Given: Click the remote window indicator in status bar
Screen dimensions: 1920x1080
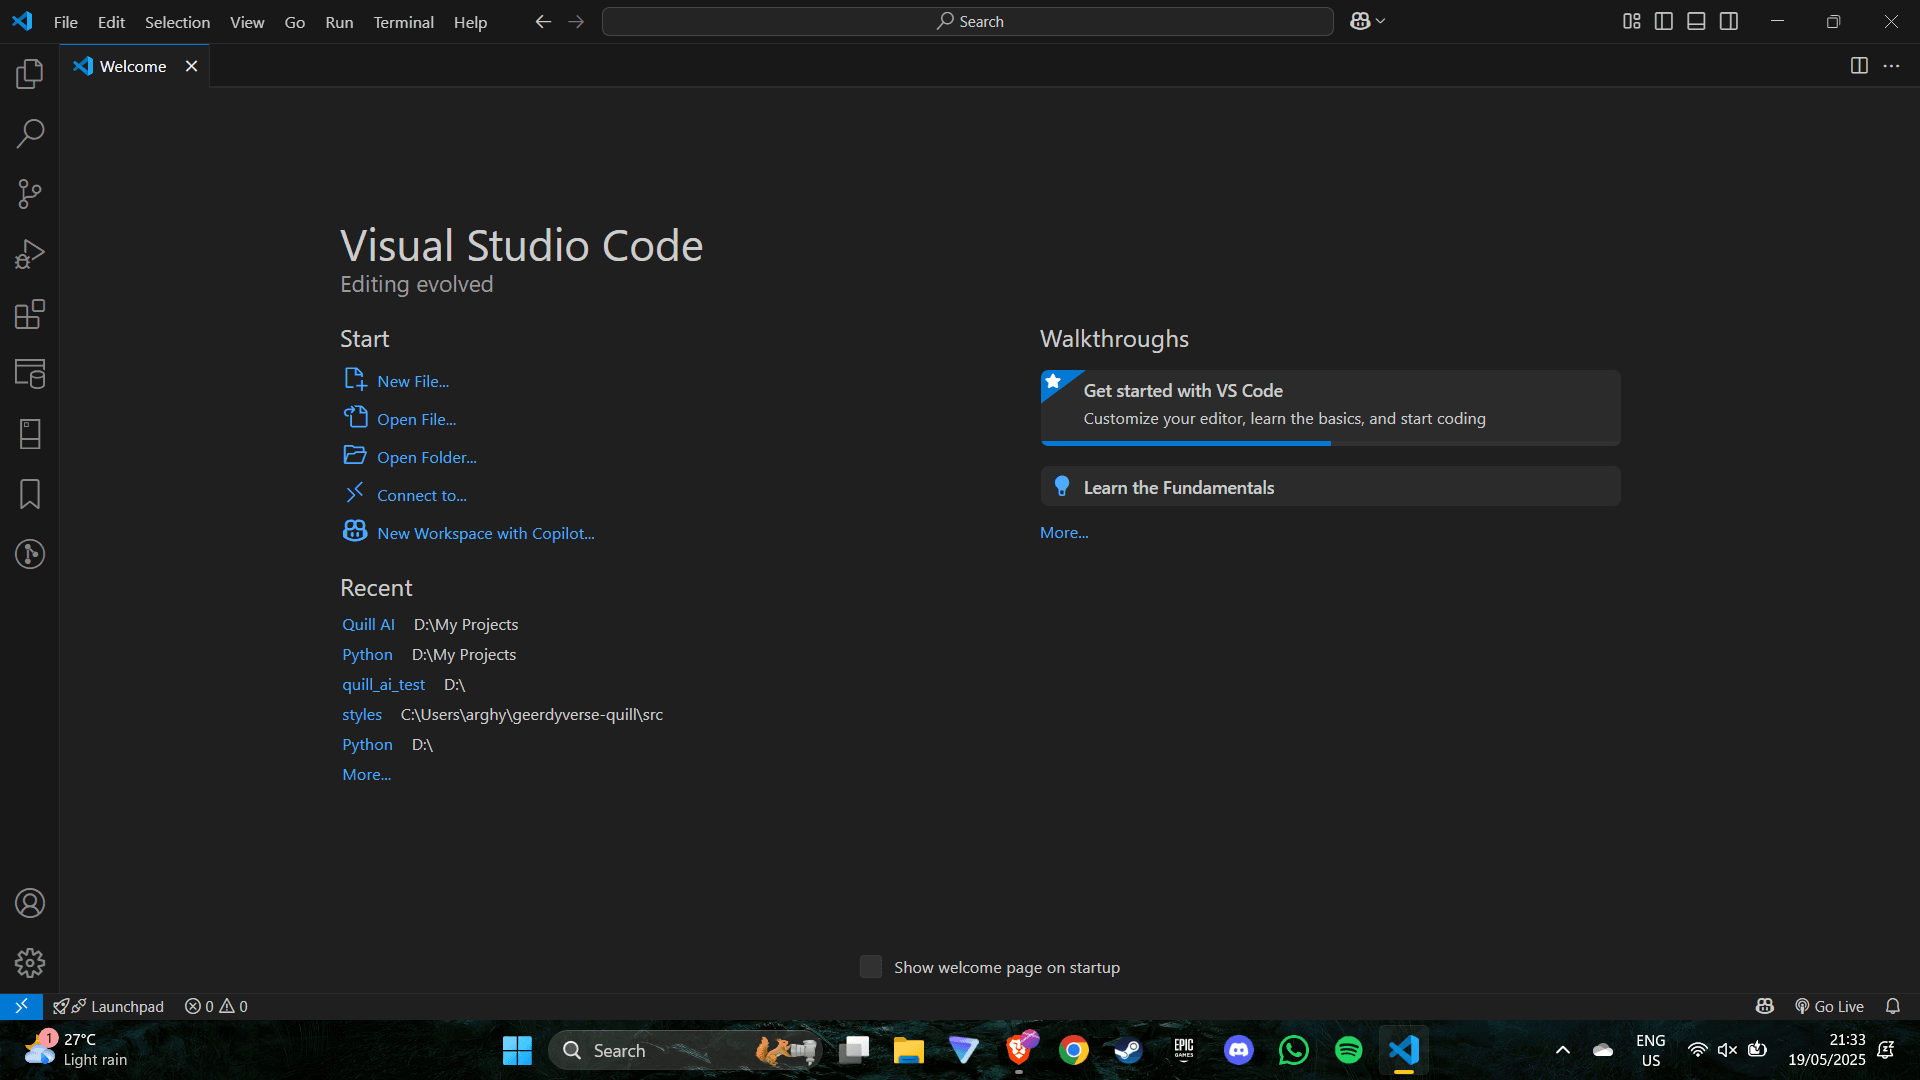Looking at the screenshot, I should 21,1006.
